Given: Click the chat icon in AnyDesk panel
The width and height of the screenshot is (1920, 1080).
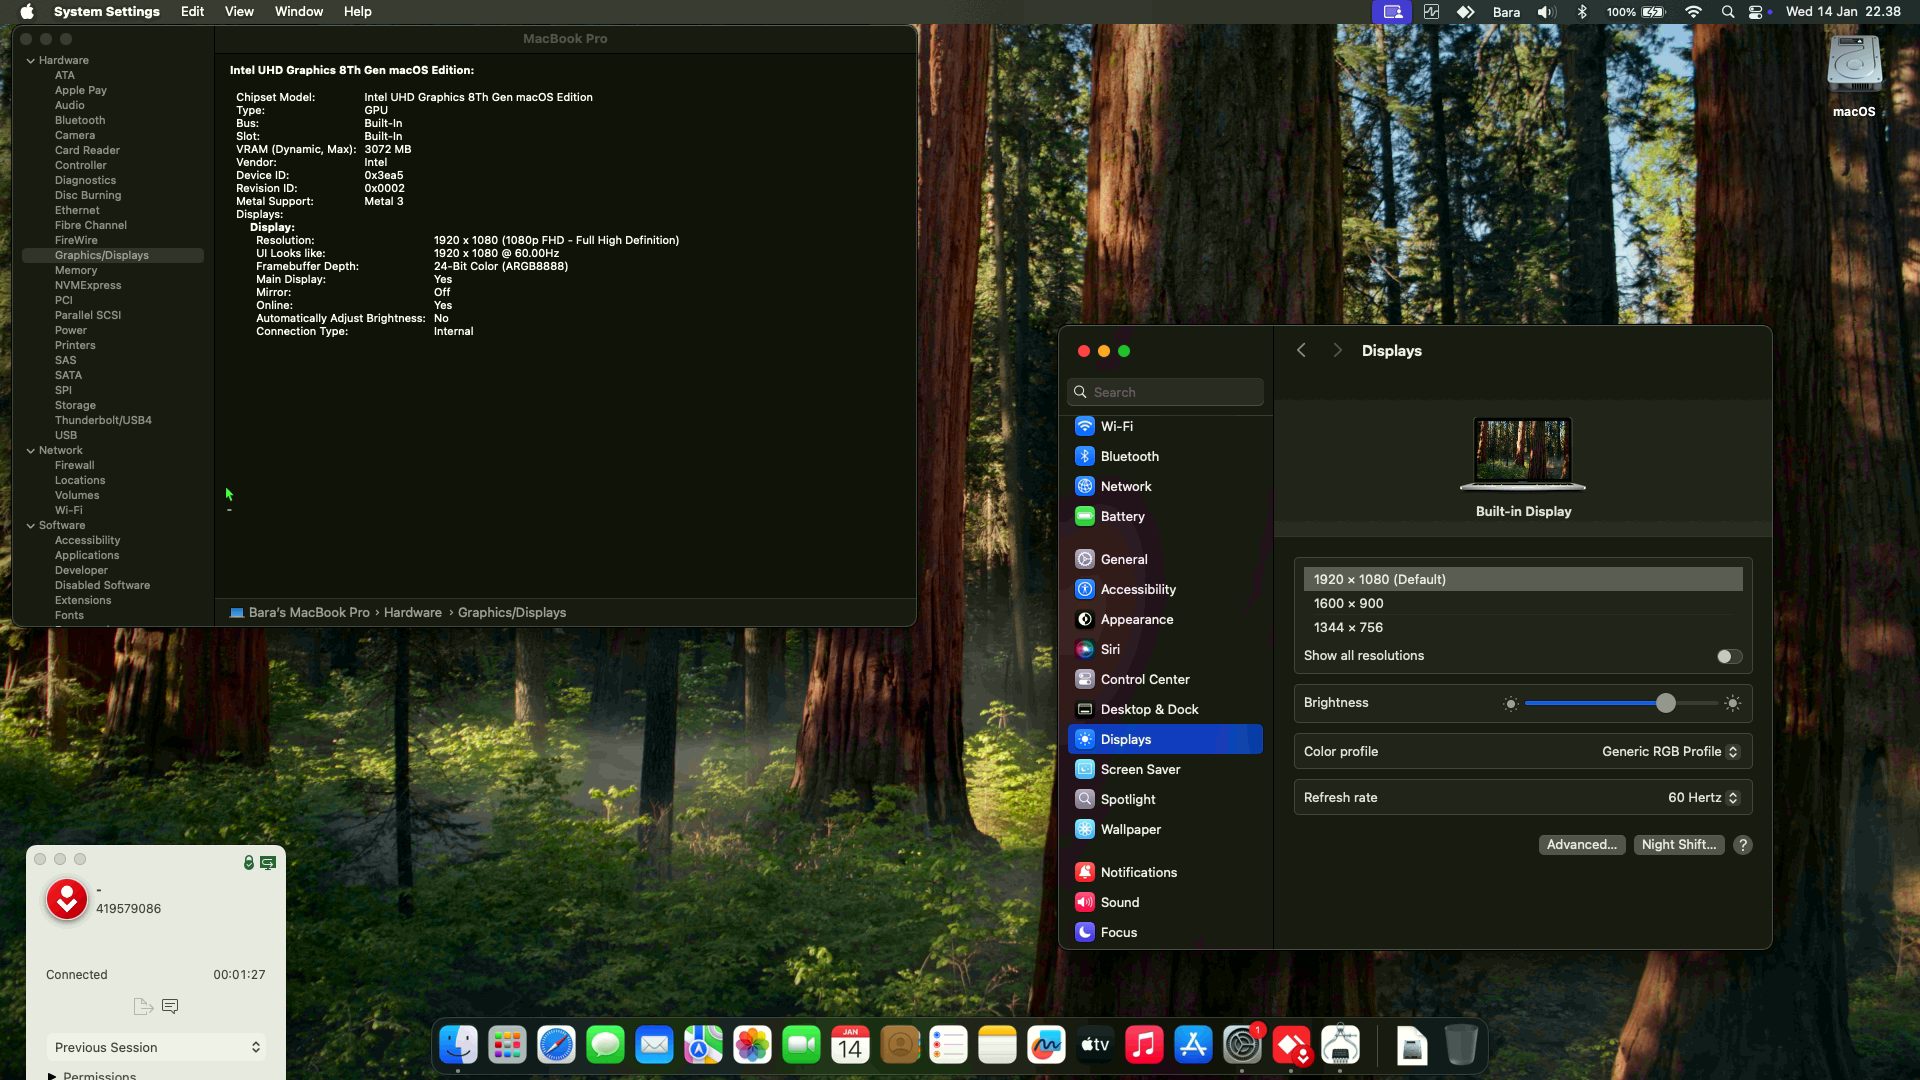Looking at the screenshot, I should coord(170,1006).
